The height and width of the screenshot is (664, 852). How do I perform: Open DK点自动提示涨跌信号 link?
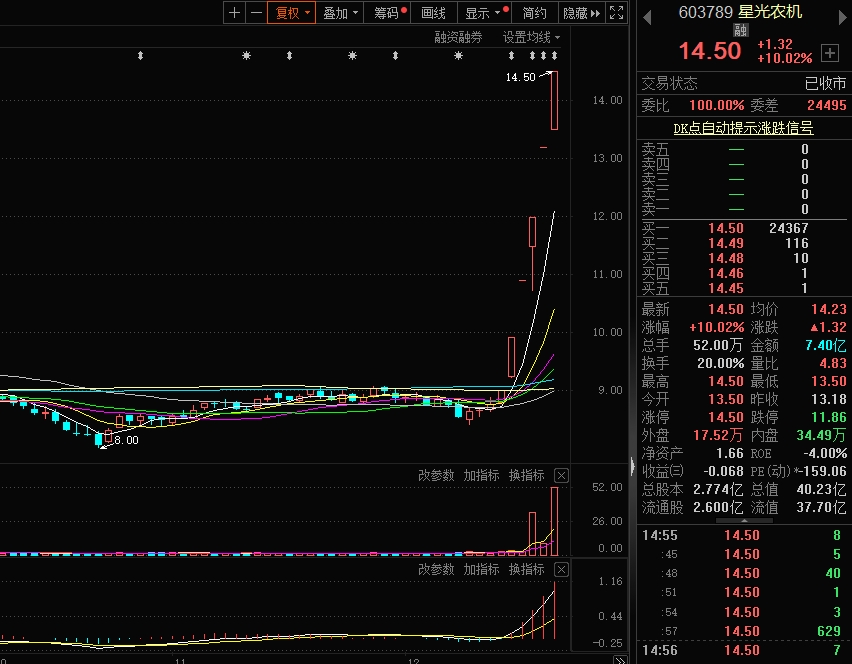pos(743,128)
